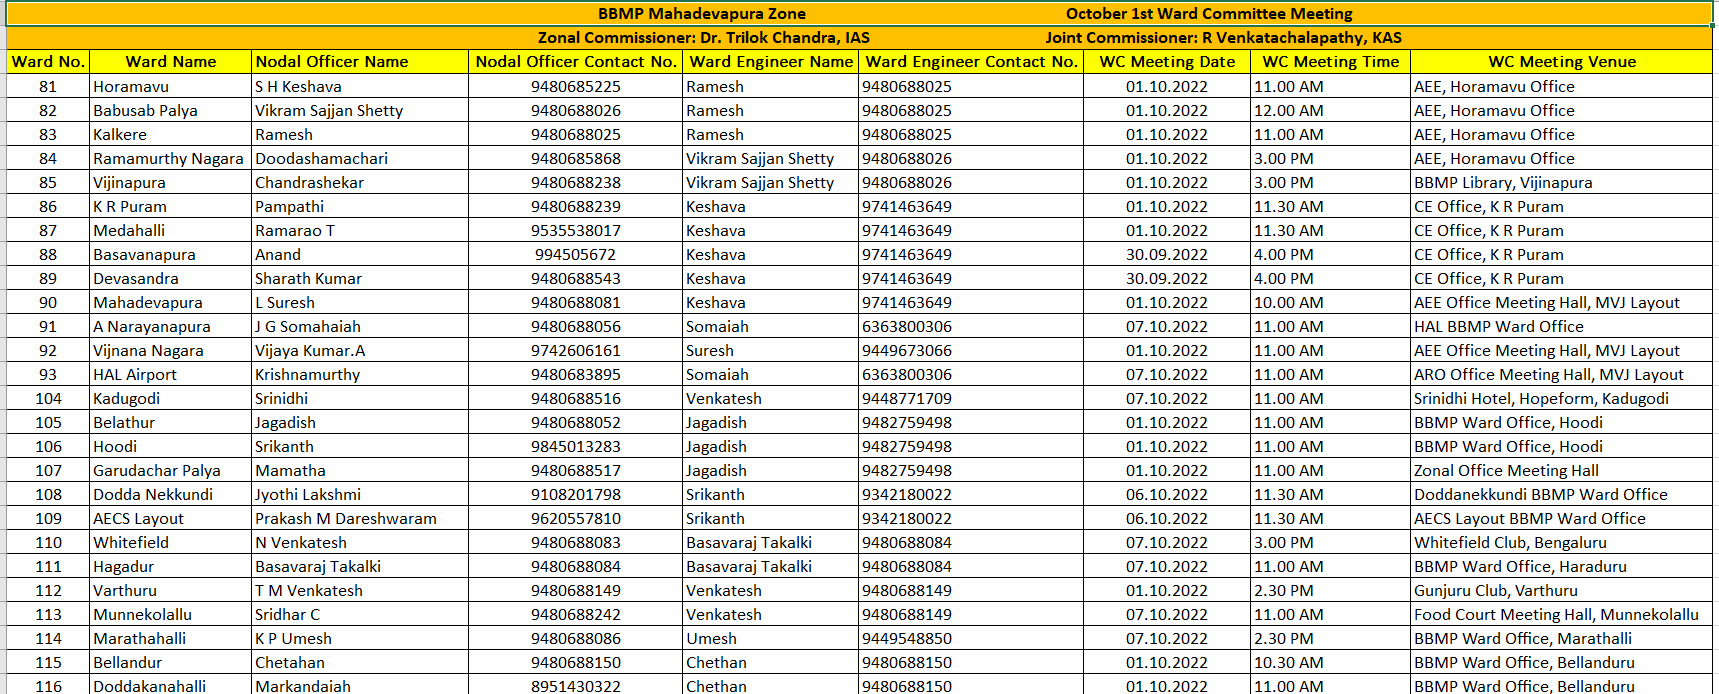
Task: Select ward name 'A Narayanapura'
Action: coord(171,327)
